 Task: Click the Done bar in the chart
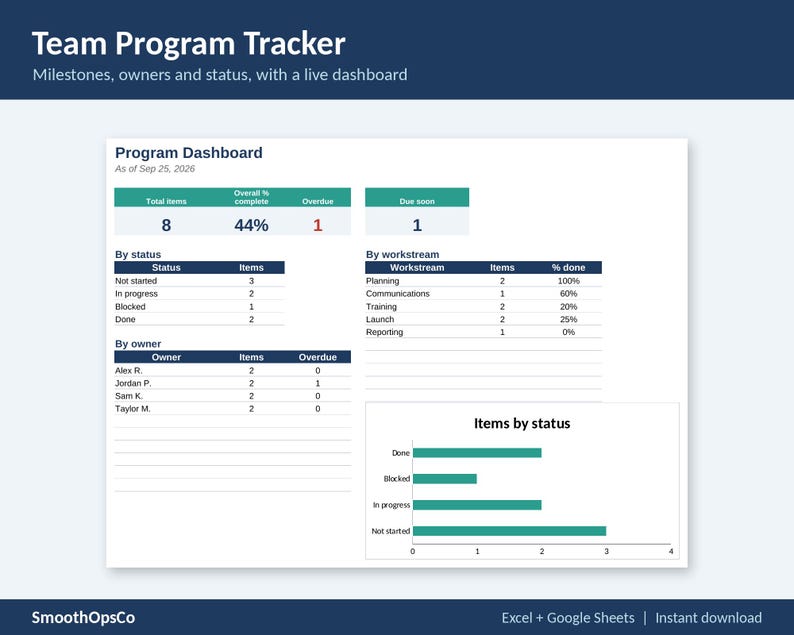477,453
